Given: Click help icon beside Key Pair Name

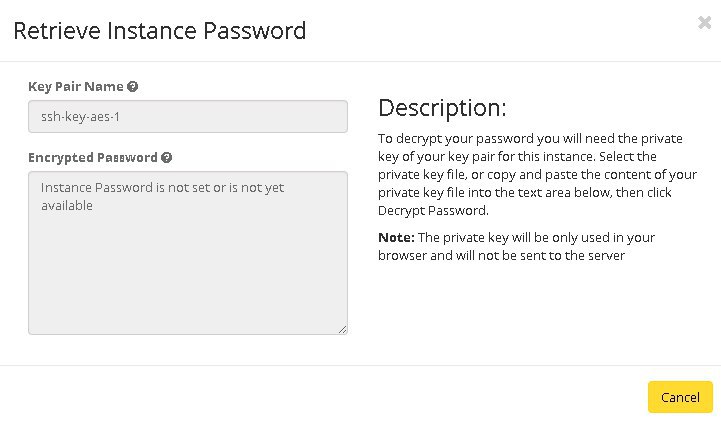Looking at the screenshot, I should [133, 87].
